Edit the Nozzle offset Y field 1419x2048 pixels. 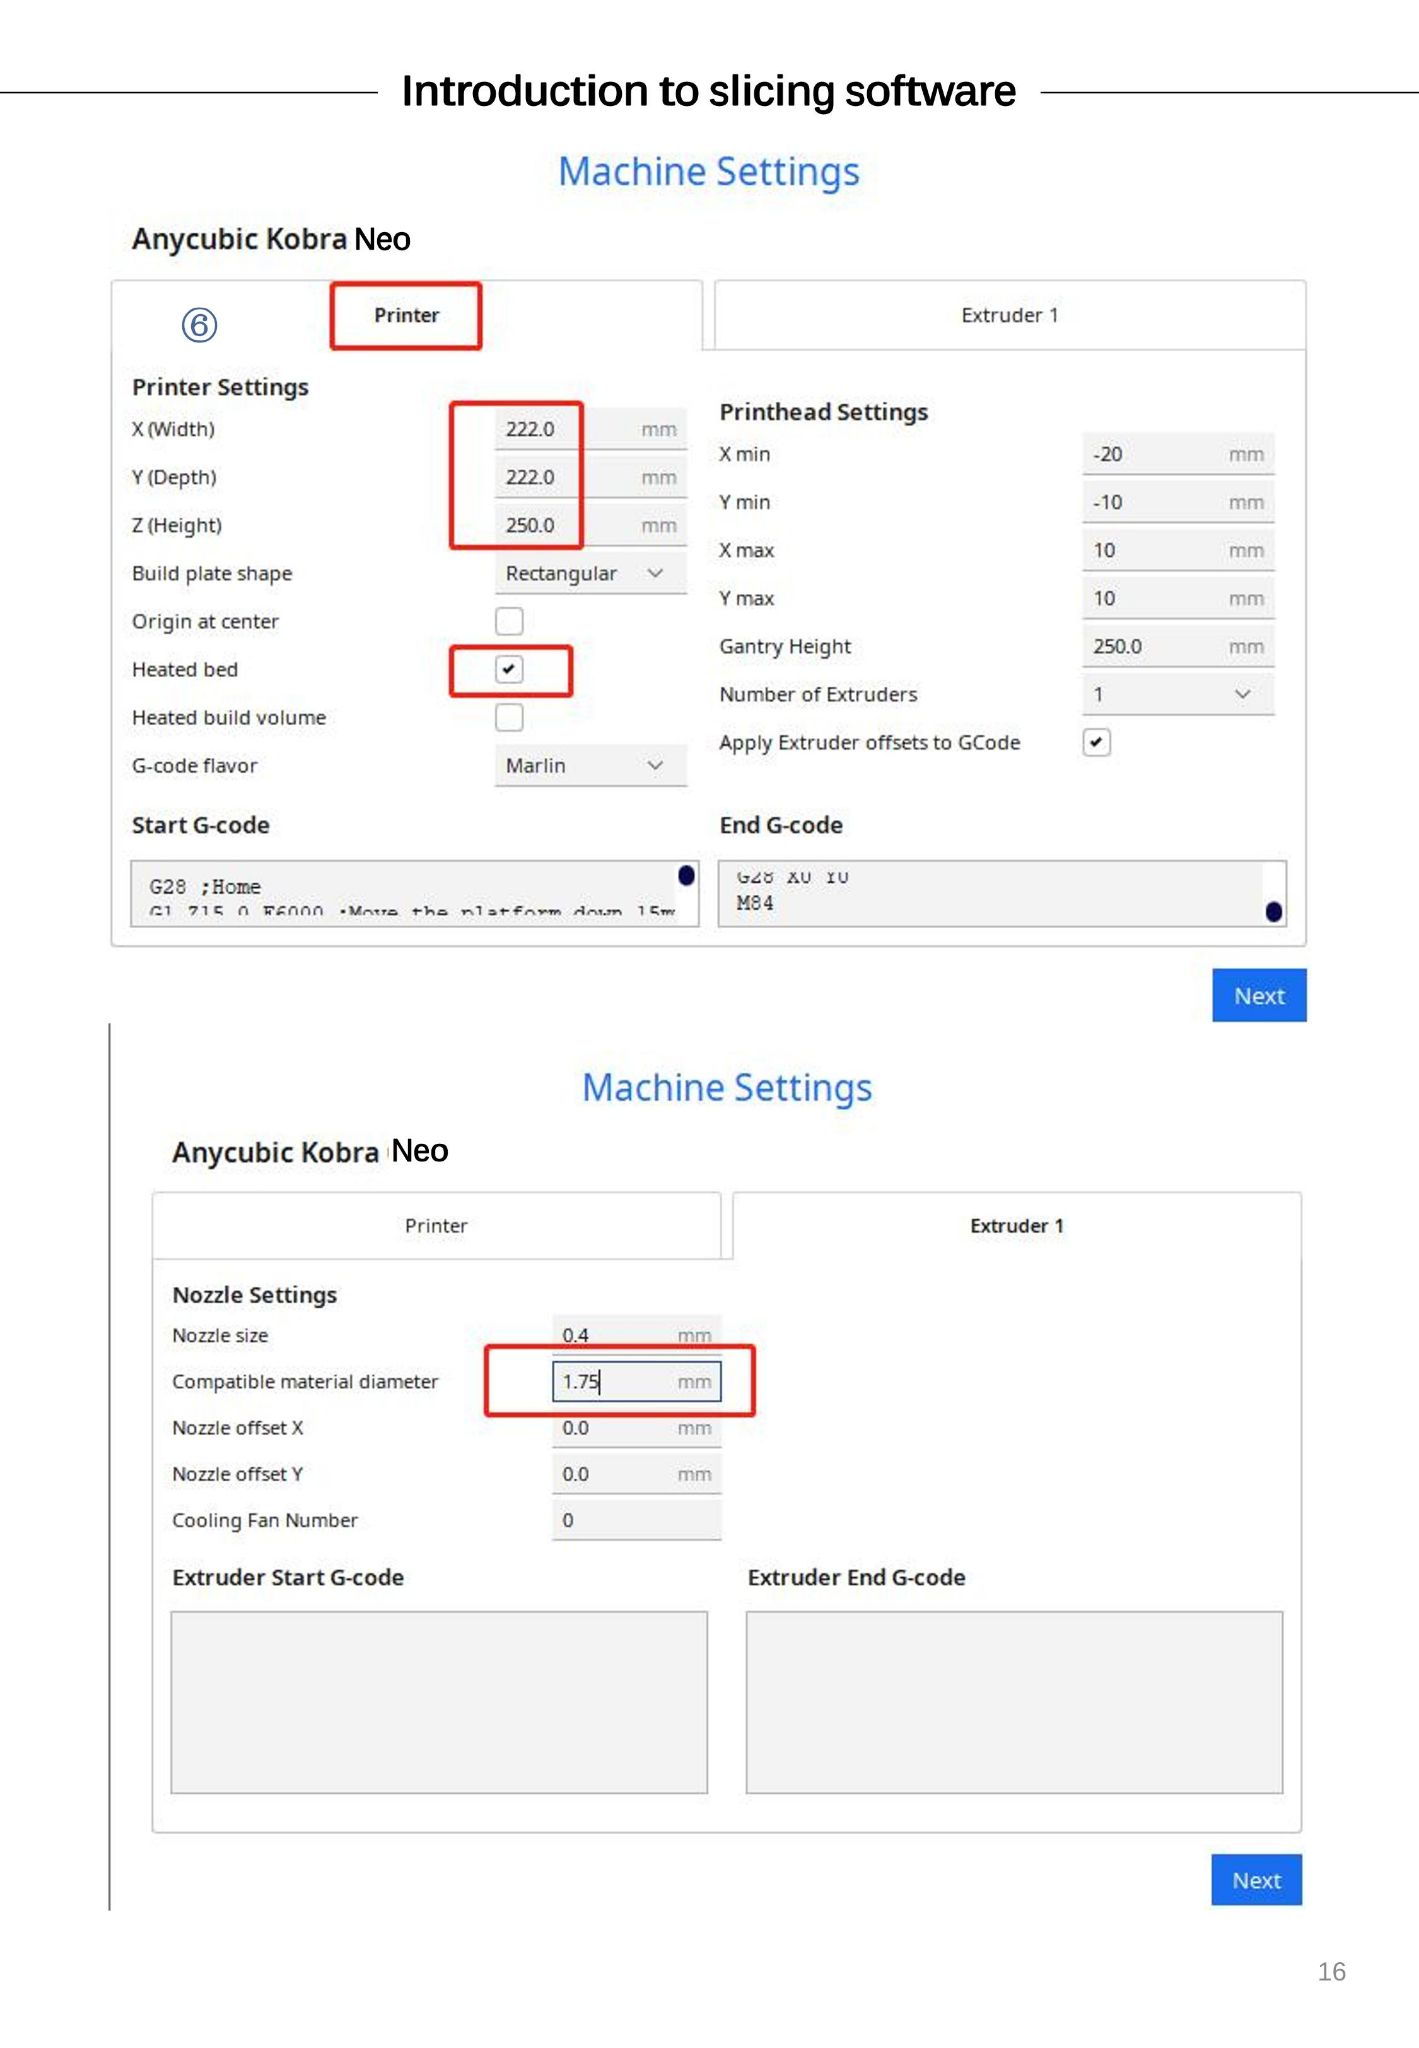pyautogui.click(x=636, y=1474)
